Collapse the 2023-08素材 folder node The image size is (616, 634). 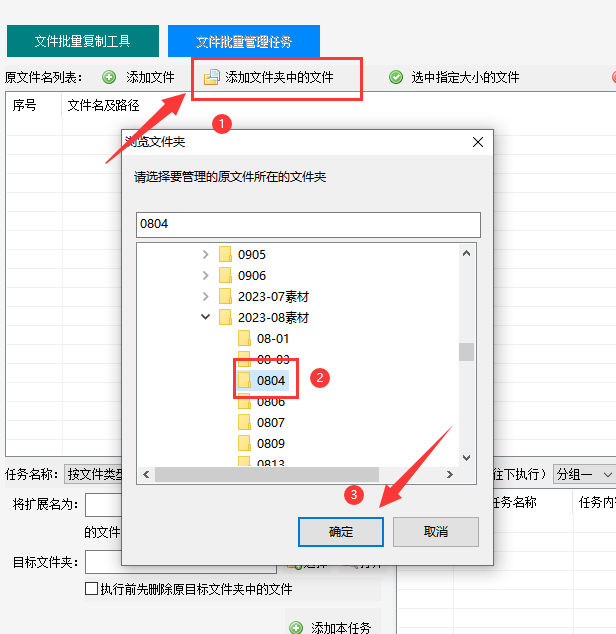pos(205,317)
